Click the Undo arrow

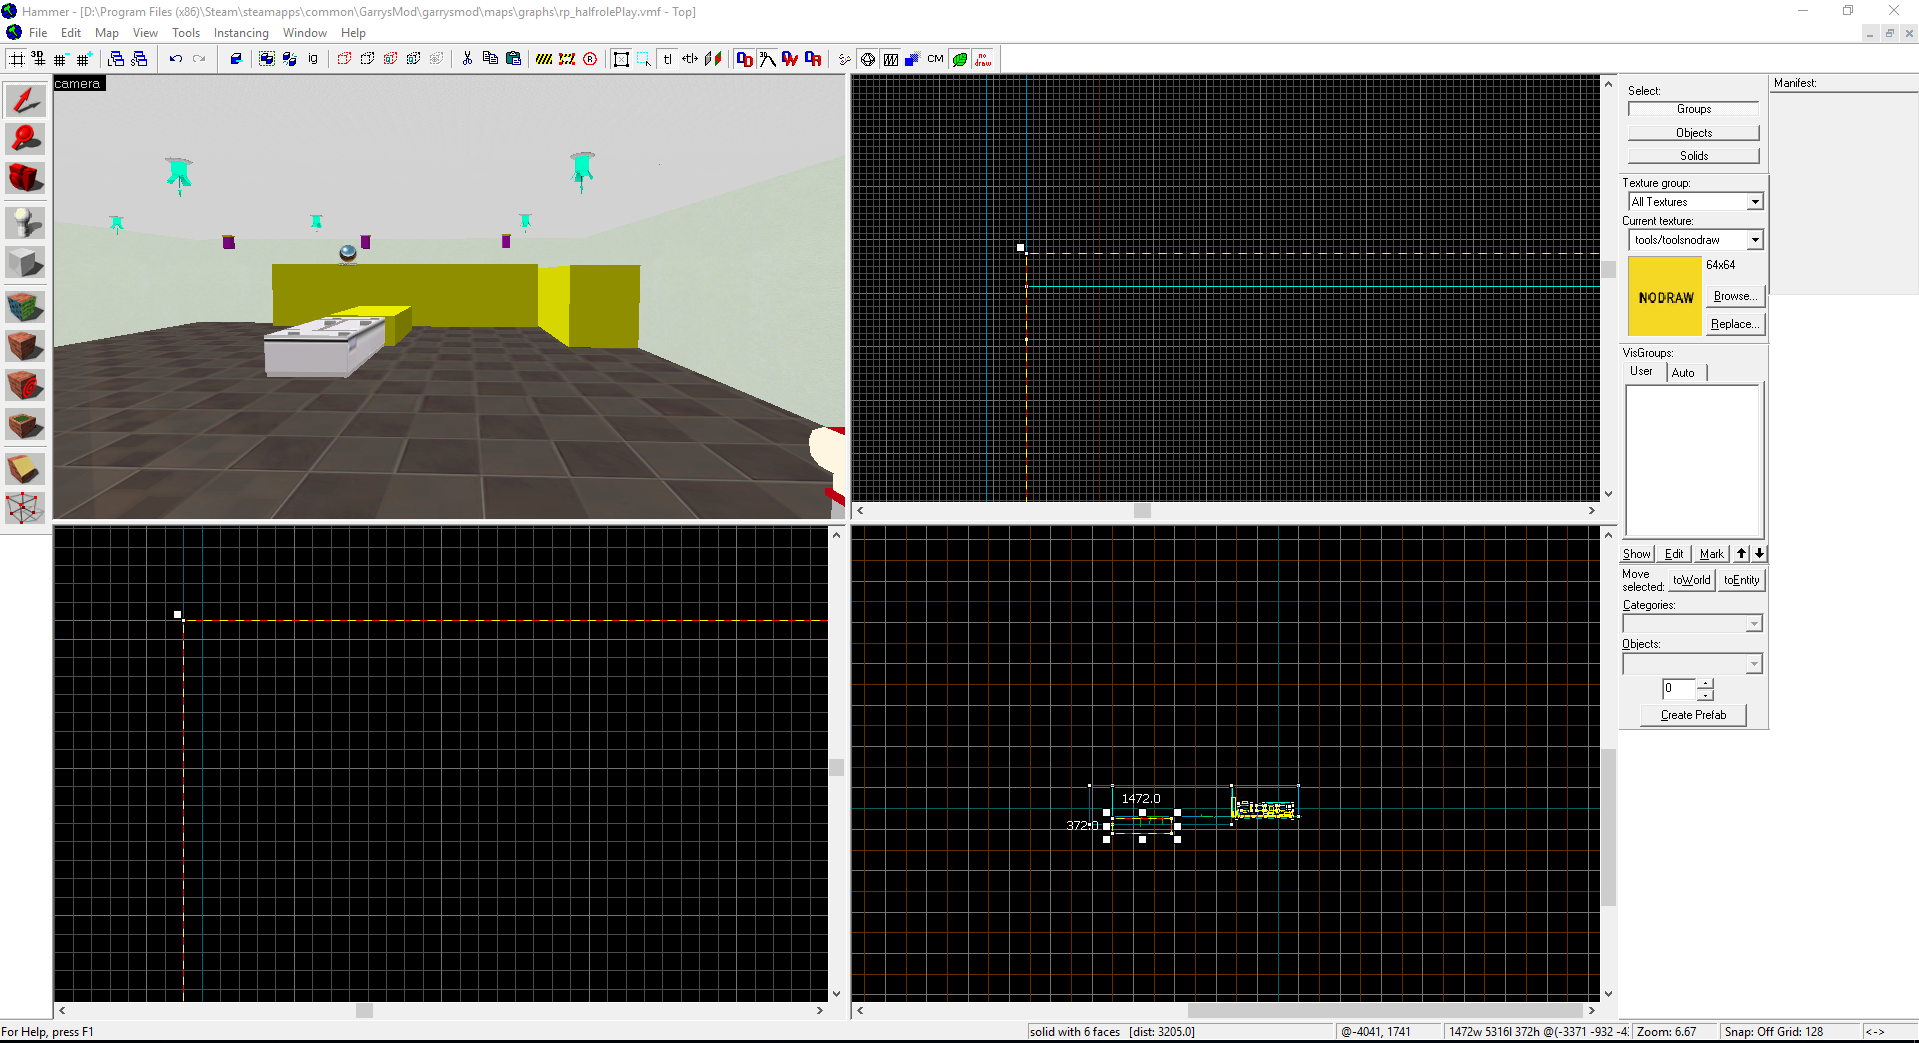[176, 59]
